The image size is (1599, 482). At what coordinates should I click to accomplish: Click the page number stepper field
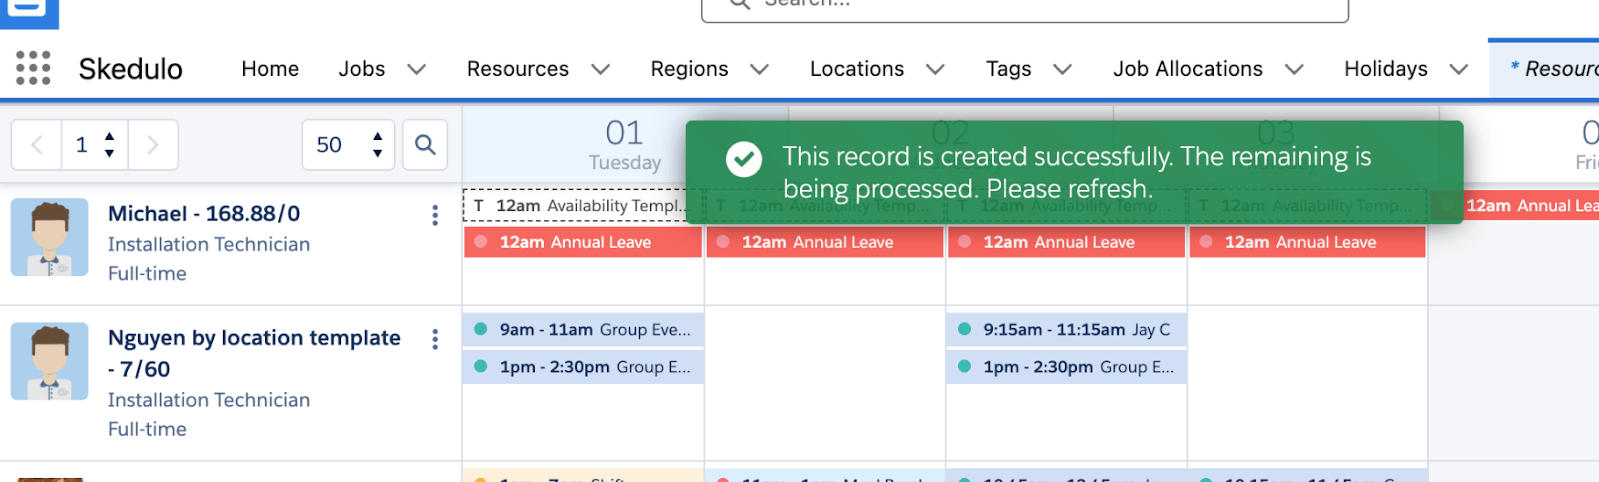click(x=95, y=145)
